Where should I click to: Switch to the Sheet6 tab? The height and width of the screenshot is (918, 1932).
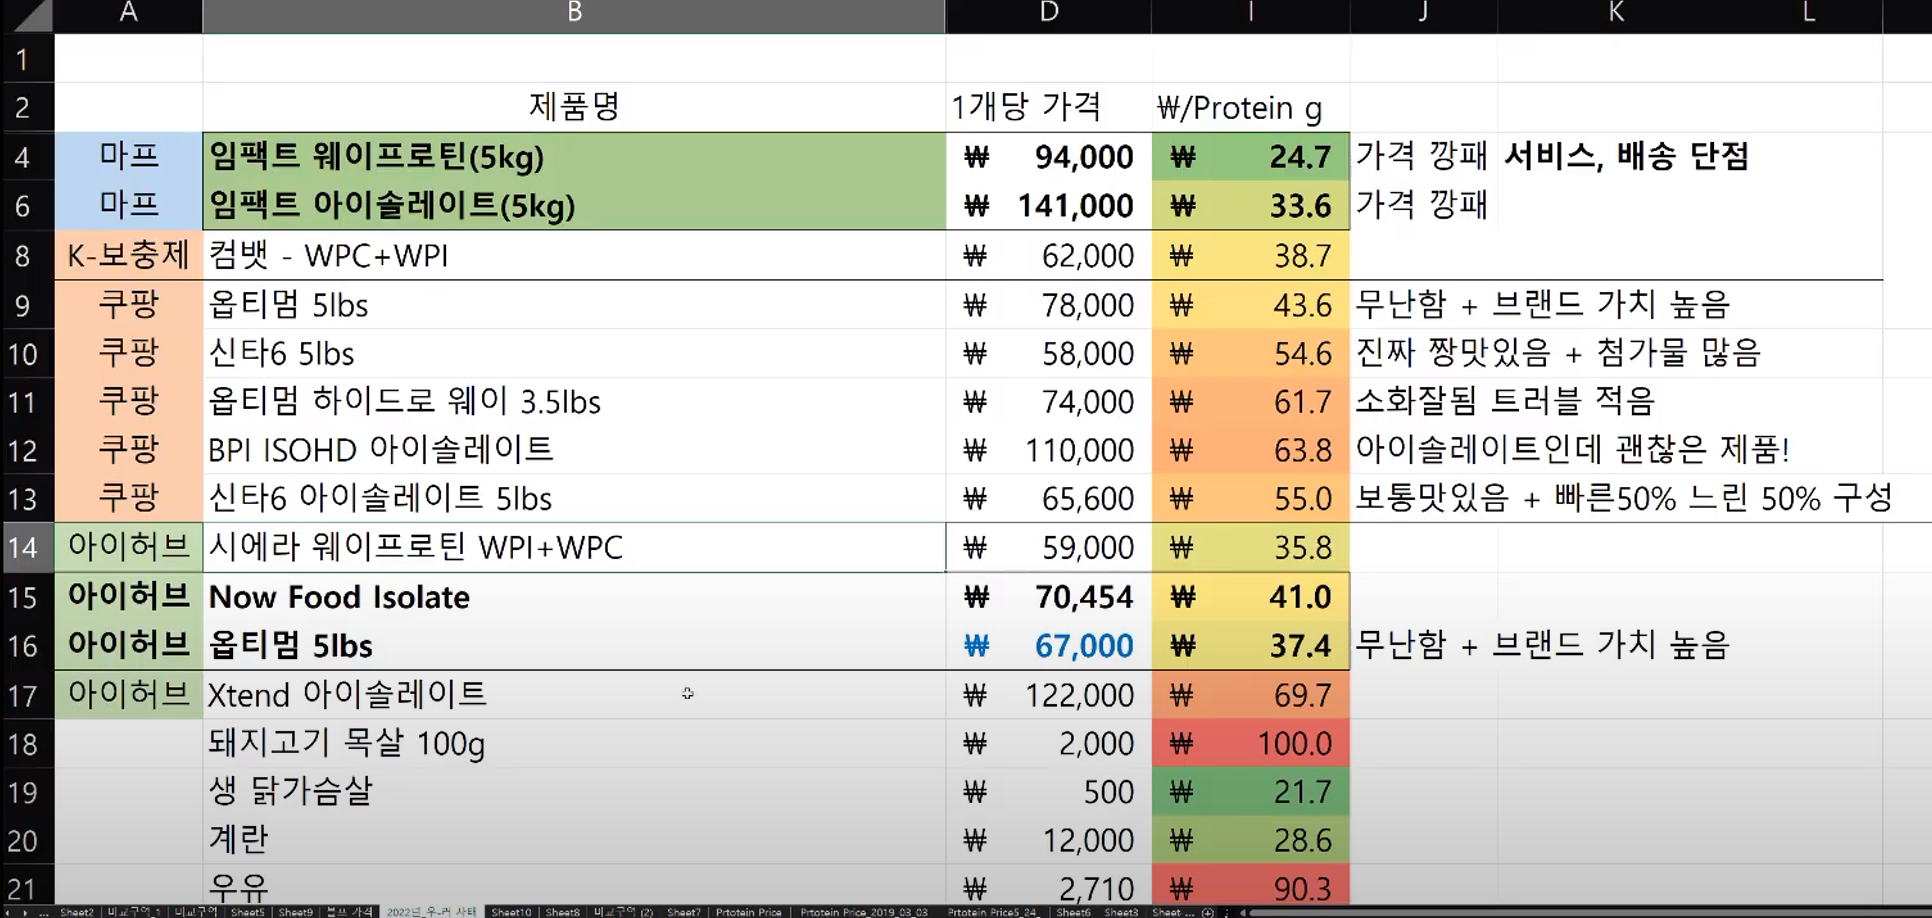point(1073,912)
